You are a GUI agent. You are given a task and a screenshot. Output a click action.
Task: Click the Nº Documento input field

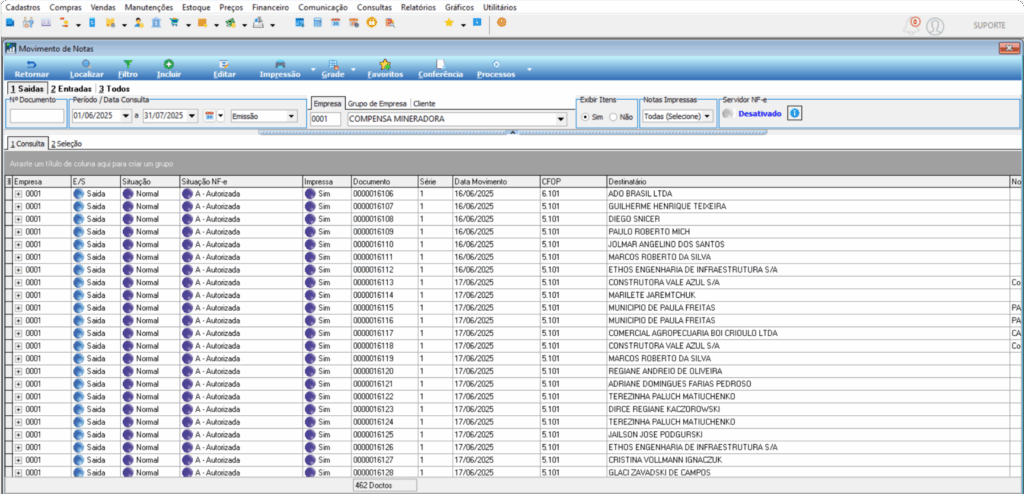[36, 117]
